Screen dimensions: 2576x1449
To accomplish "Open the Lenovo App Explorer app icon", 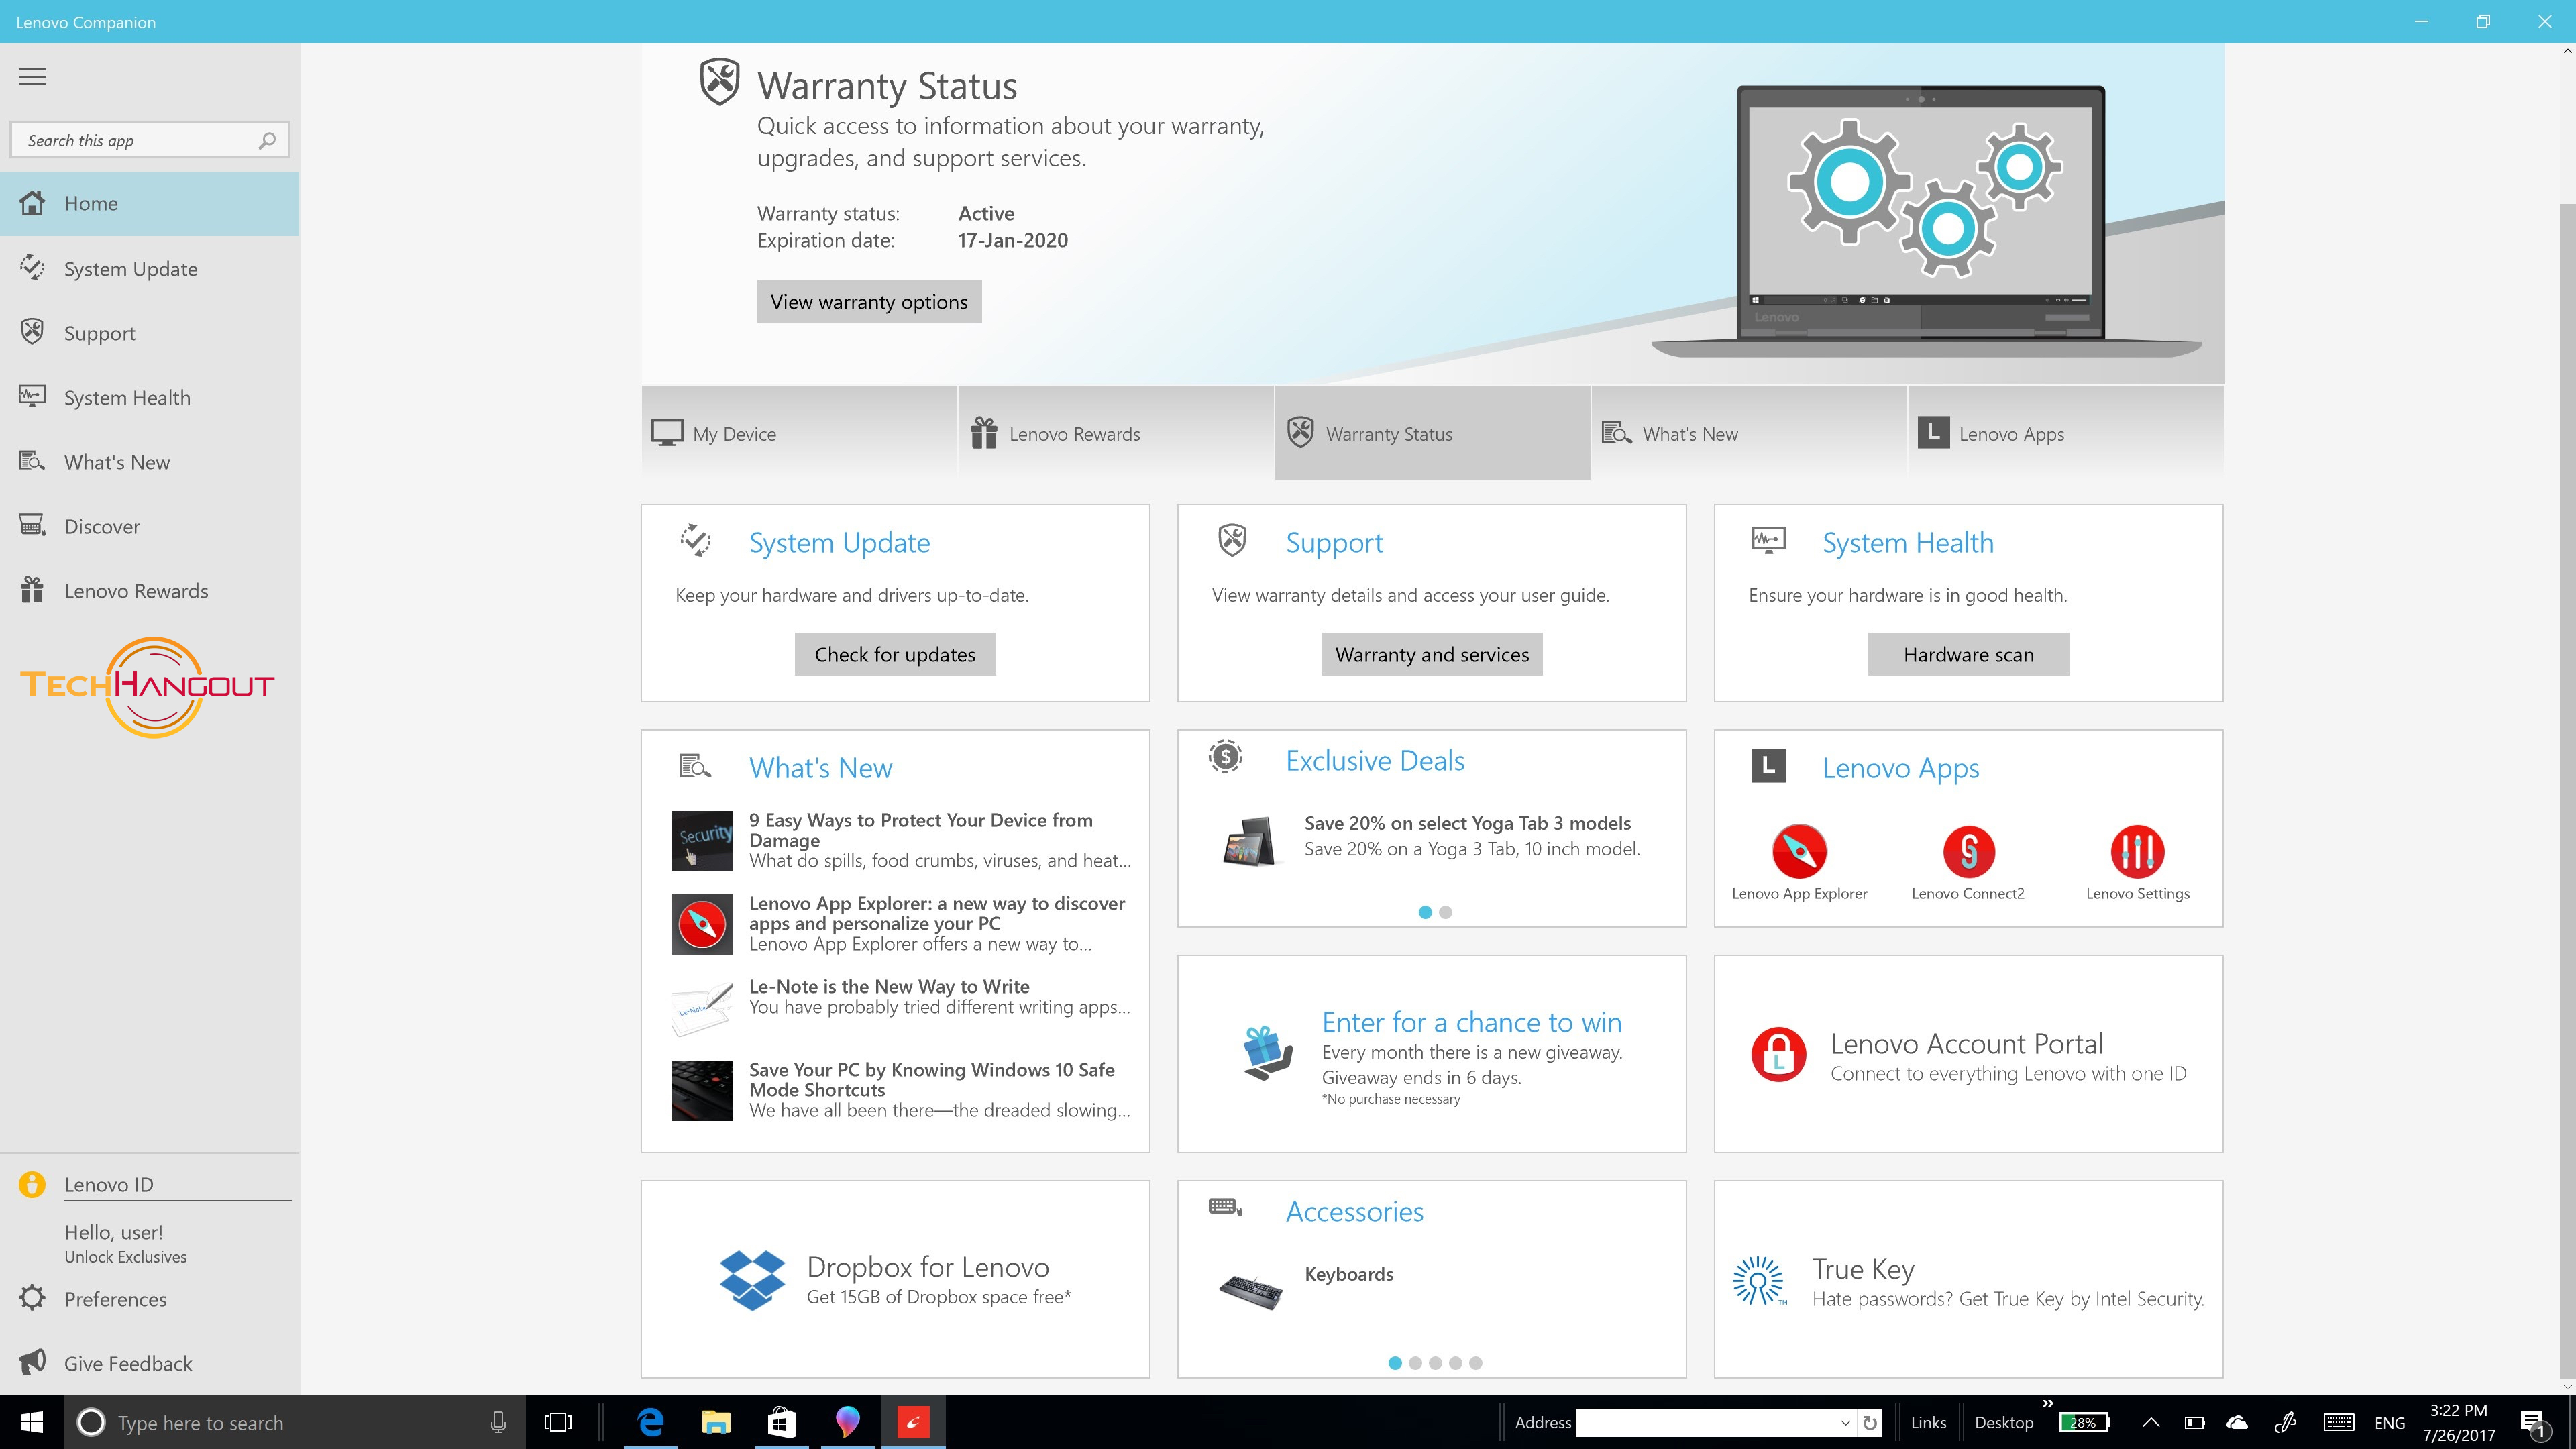I will click(1799, 851).
